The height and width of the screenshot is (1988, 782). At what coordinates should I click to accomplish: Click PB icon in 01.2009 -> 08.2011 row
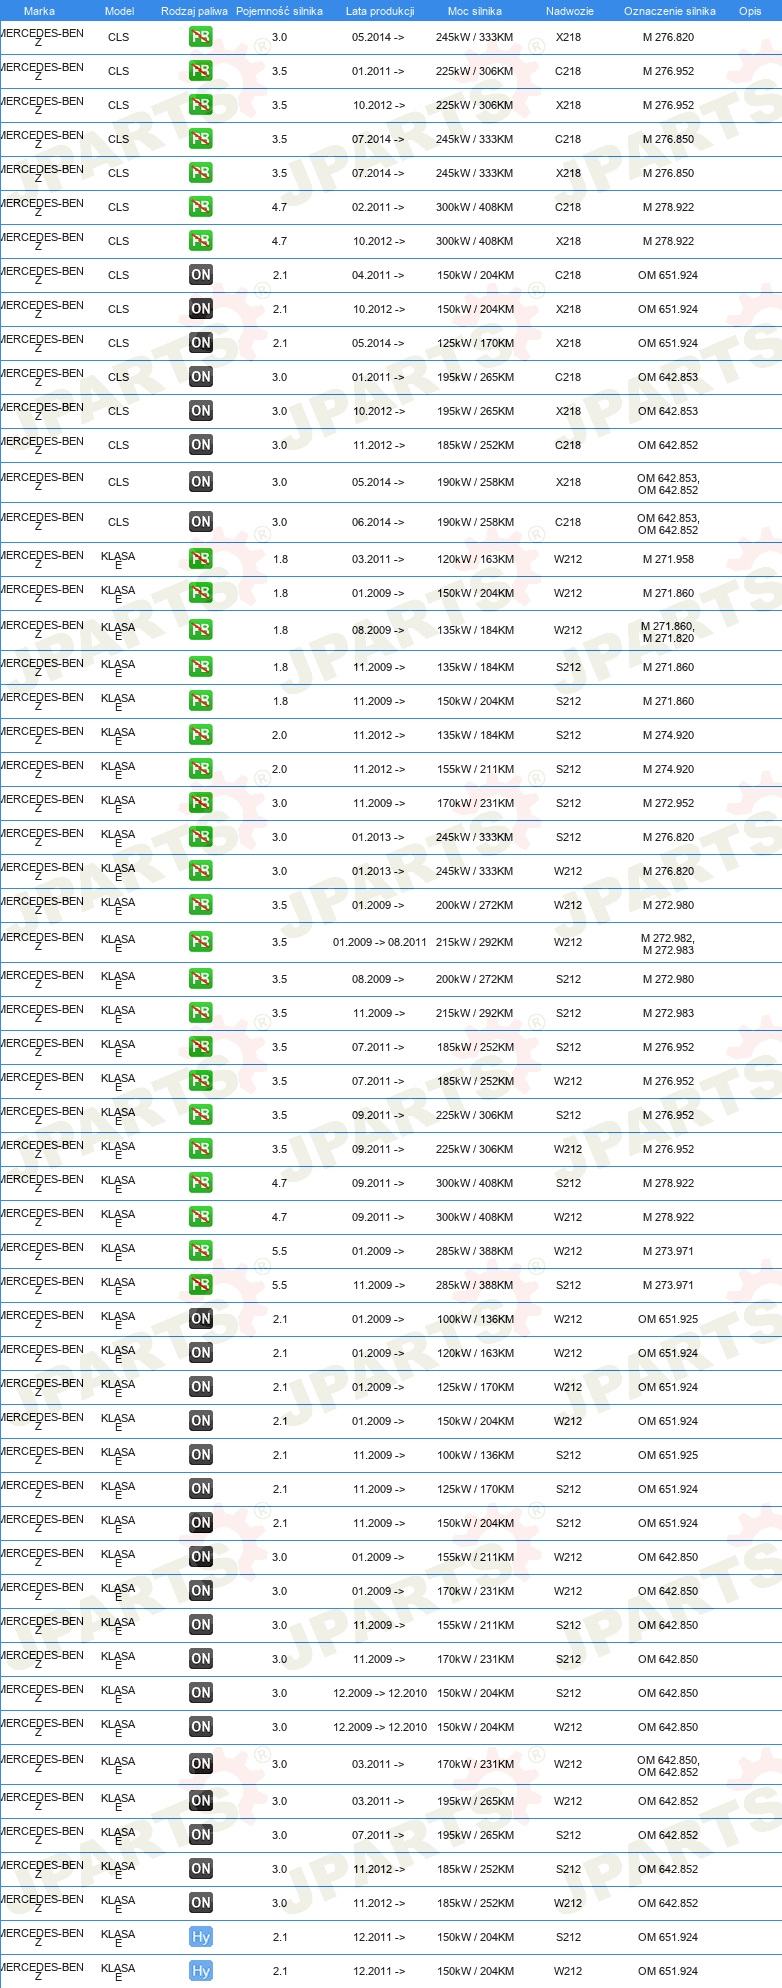[200, 942]
